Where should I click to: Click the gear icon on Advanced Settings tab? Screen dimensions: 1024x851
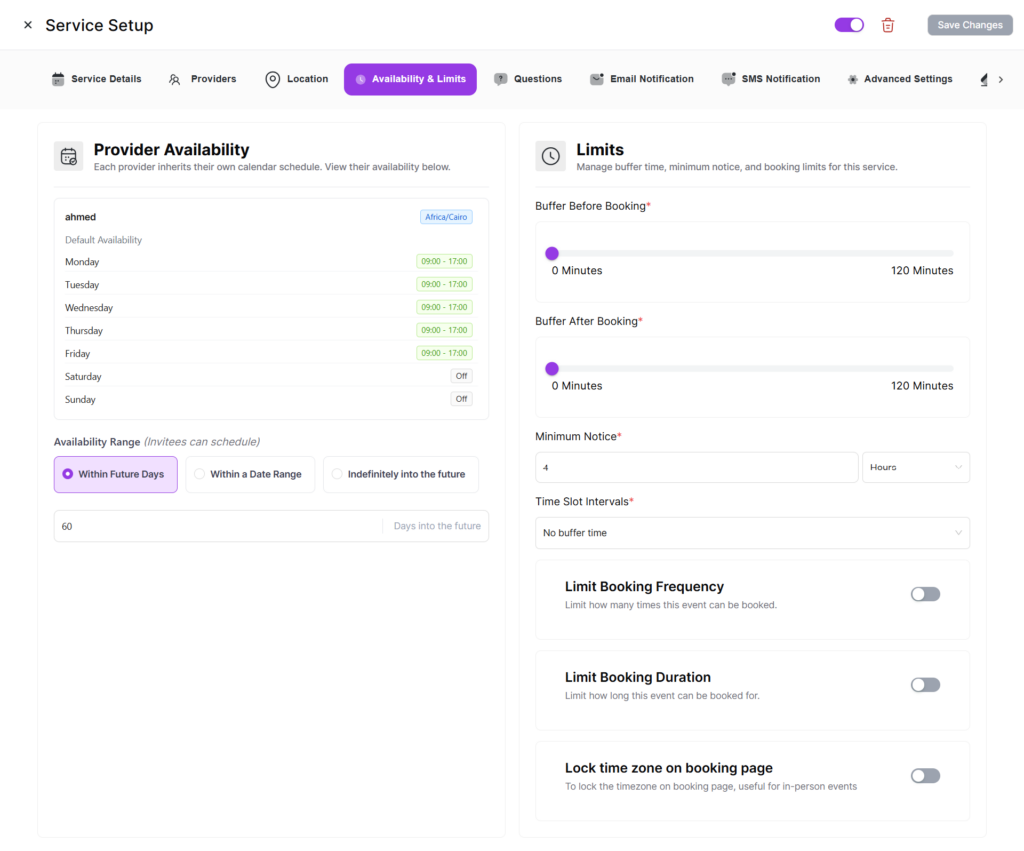852,79
